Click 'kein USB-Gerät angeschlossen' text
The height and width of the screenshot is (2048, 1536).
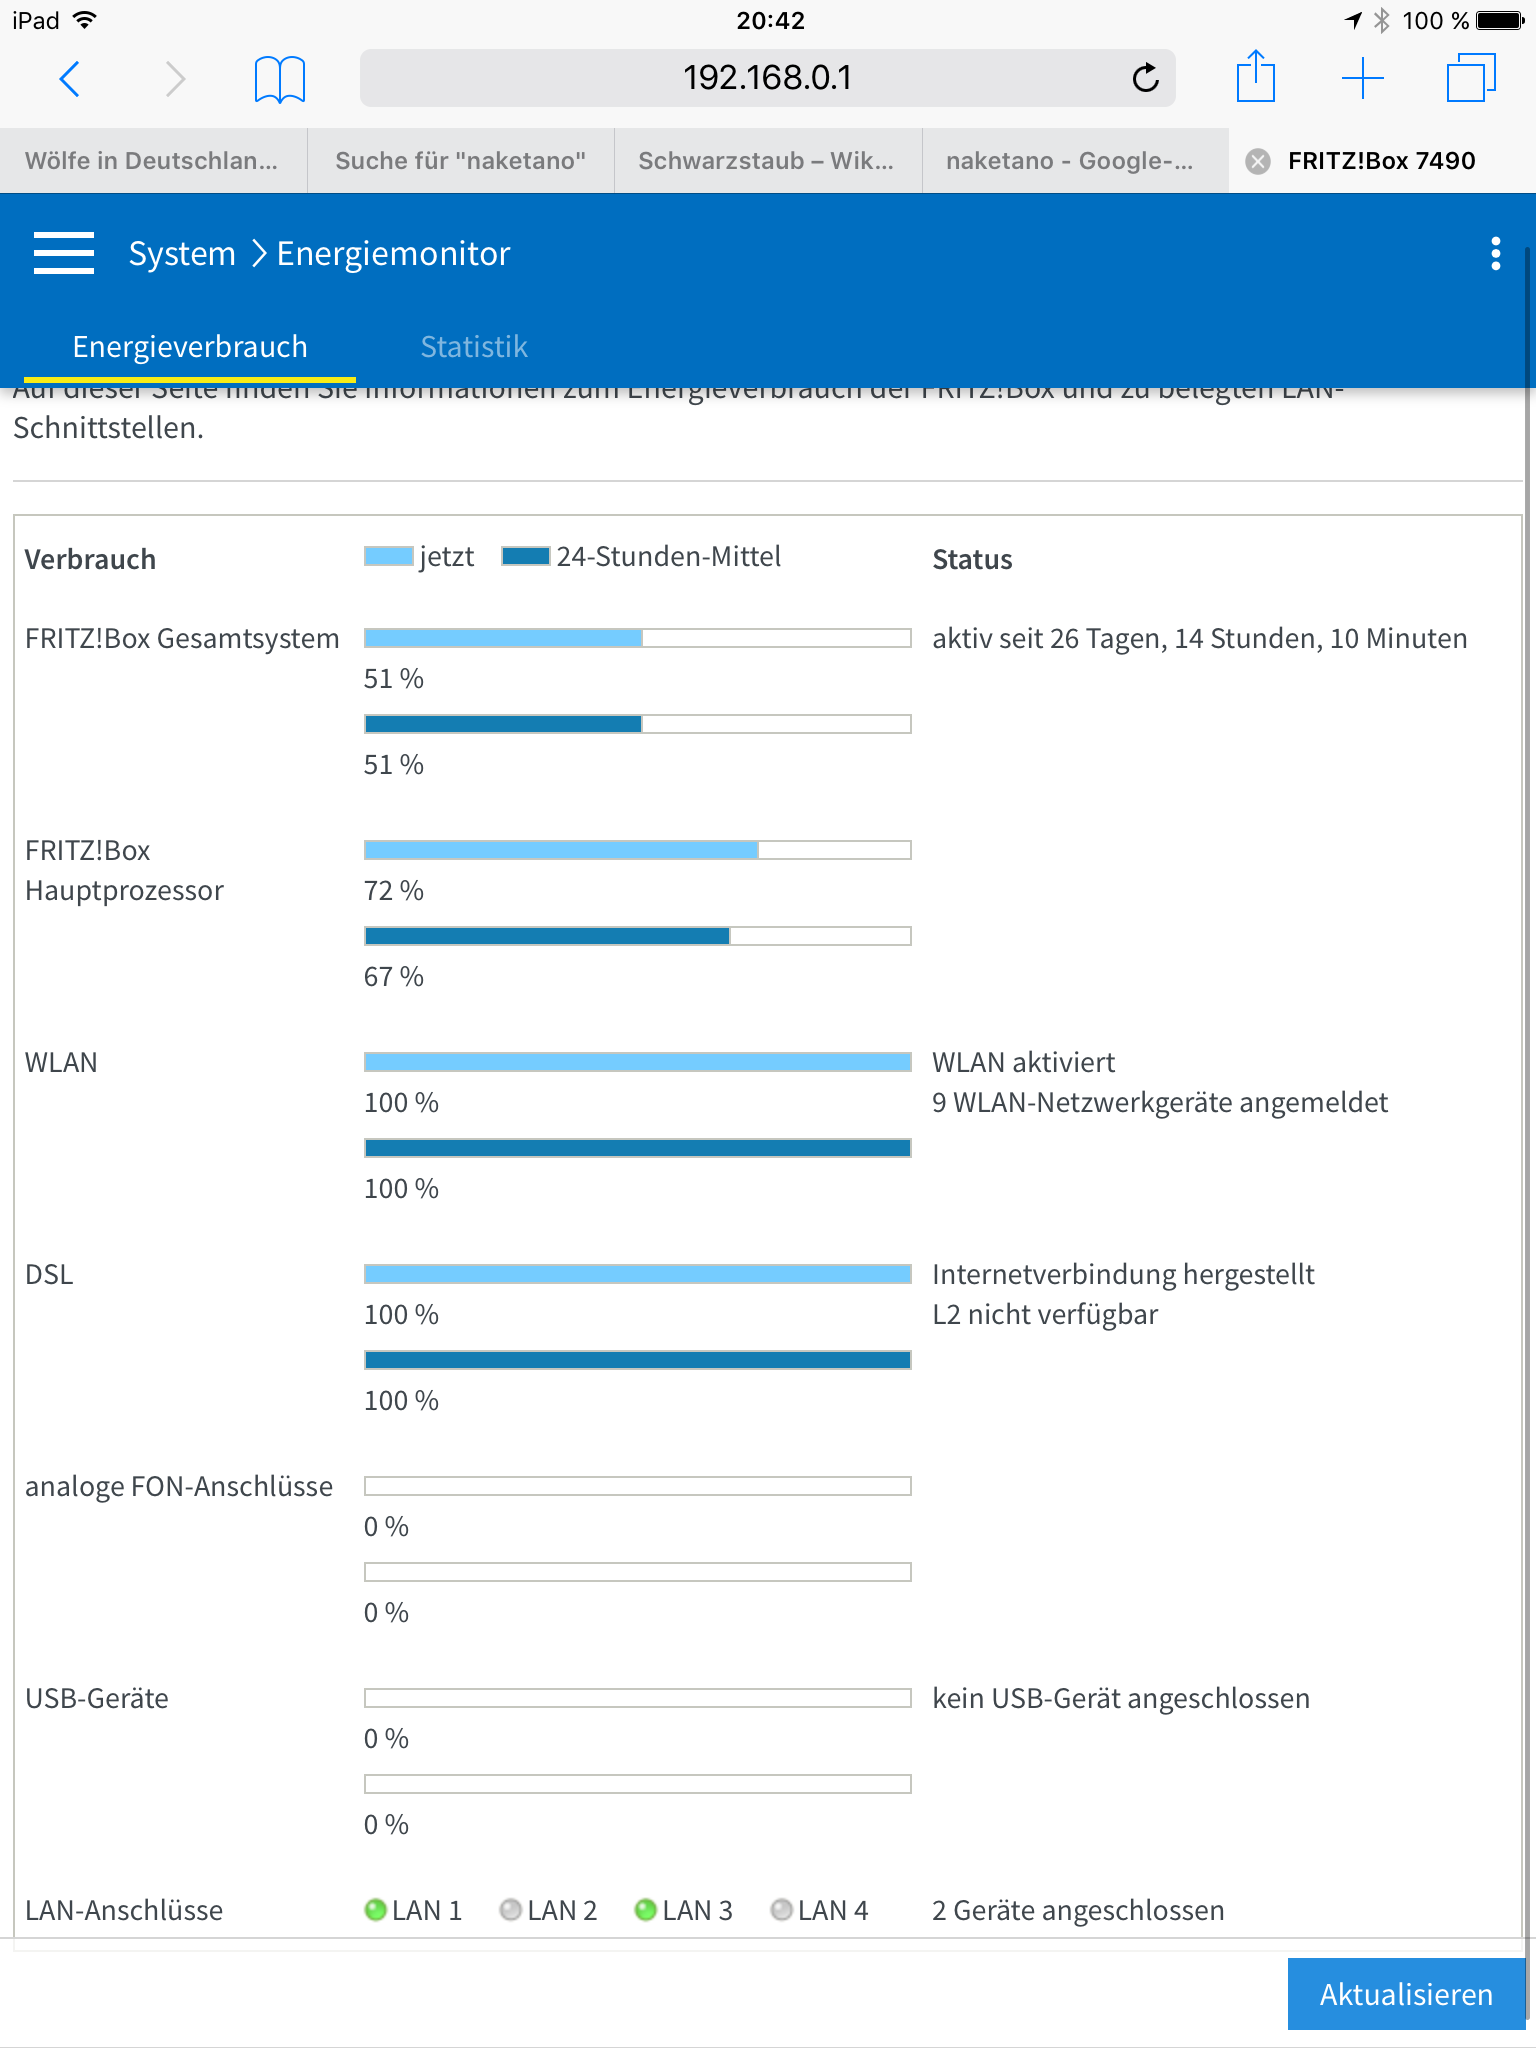point(1121,1699)
